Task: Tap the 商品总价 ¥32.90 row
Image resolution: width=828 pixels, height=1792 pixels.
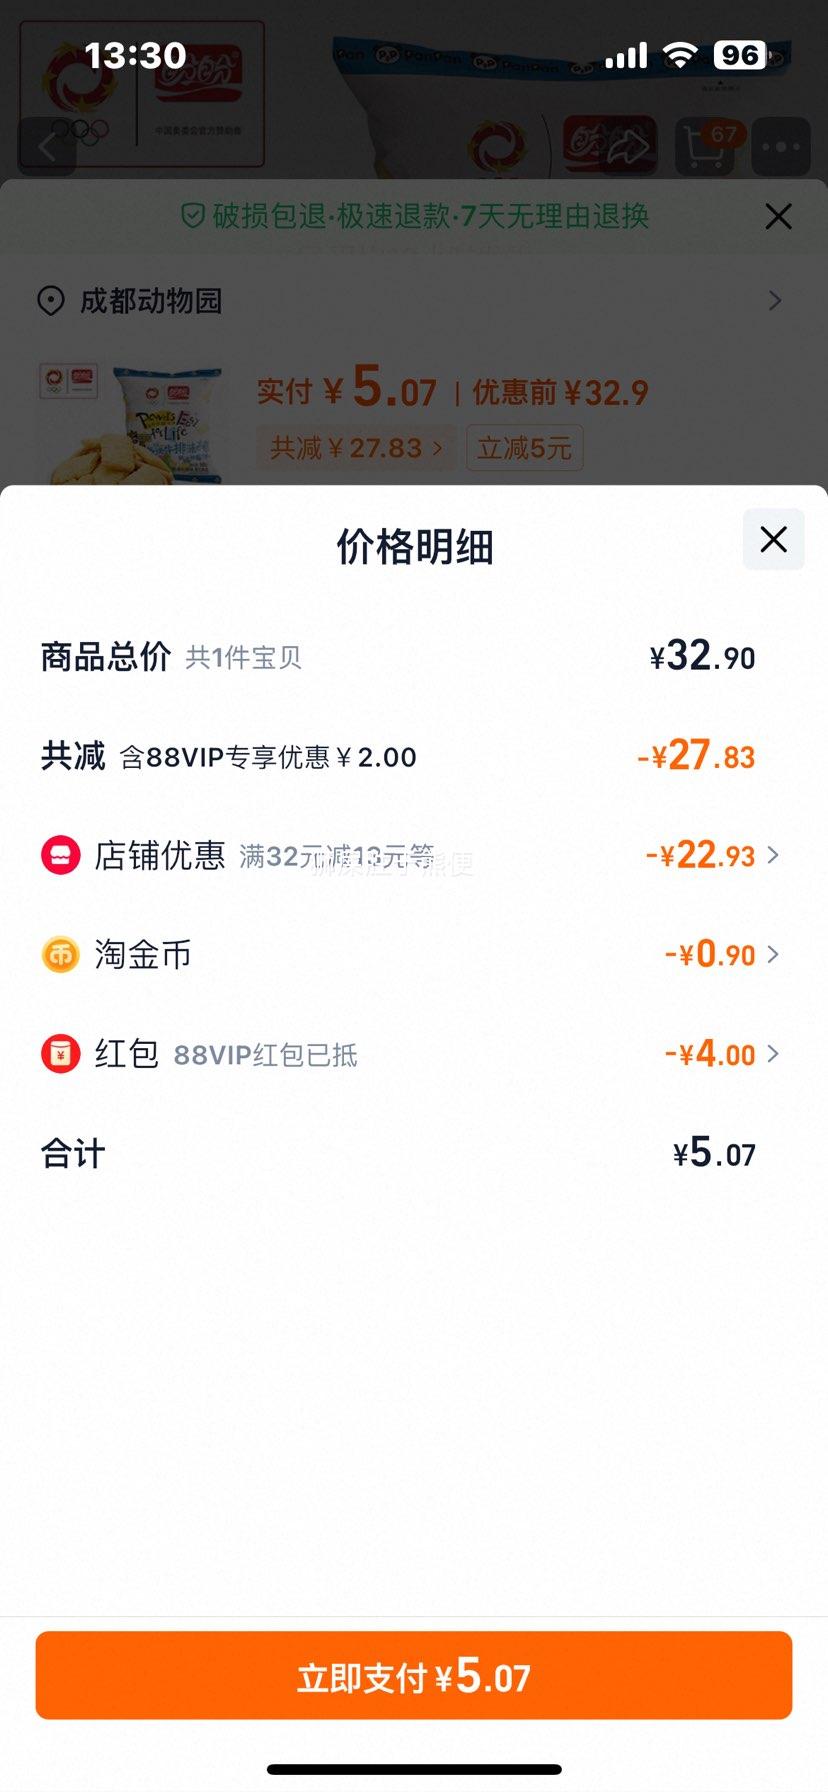Action: click(398, 657)
